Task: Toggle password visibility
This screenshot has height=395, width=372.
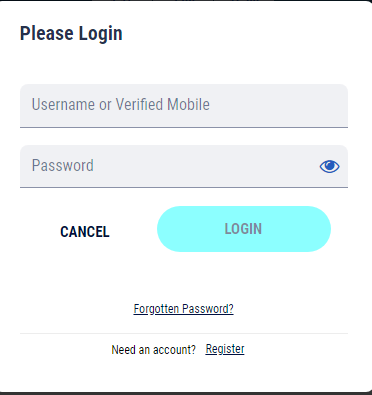Action: click(x=329, y=166)
